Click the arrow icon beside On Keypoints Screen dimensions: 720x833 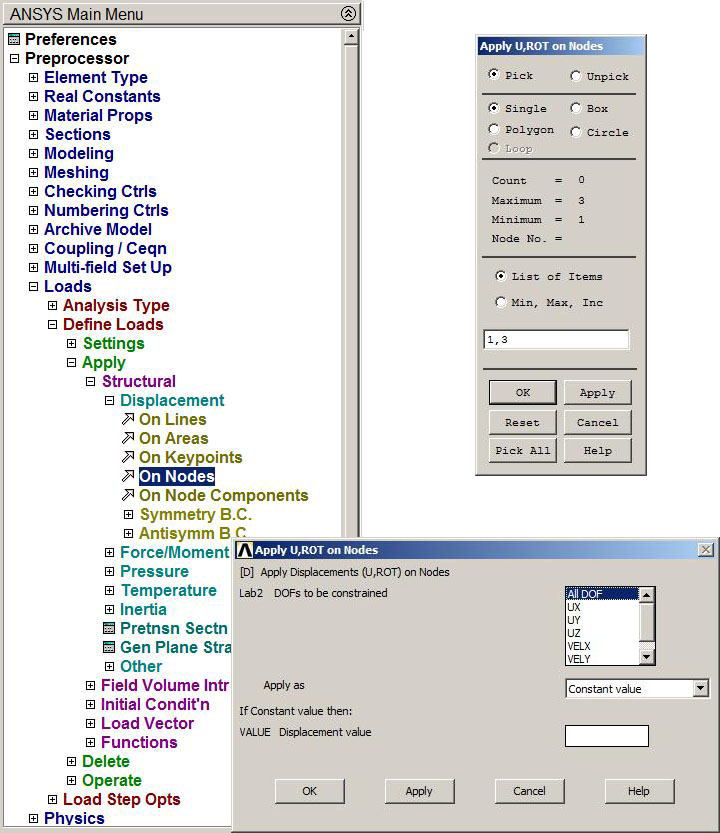click(x=127, y=458)
